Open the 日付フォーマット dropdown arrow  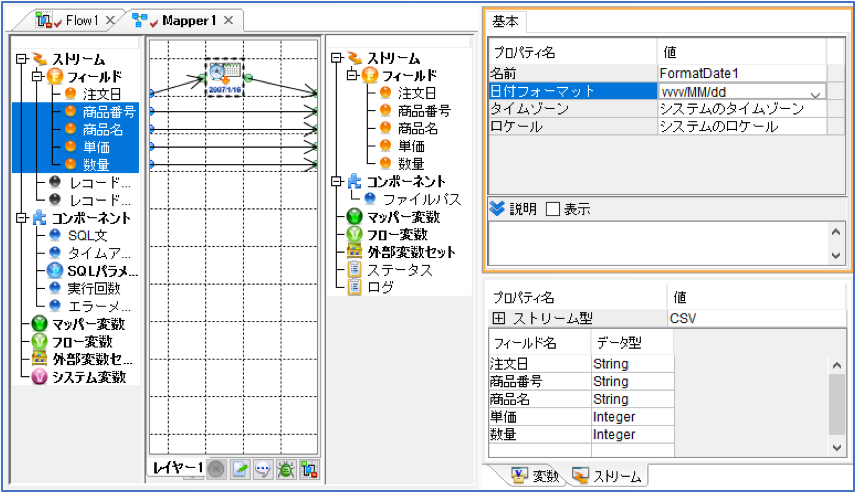(815, 93)
